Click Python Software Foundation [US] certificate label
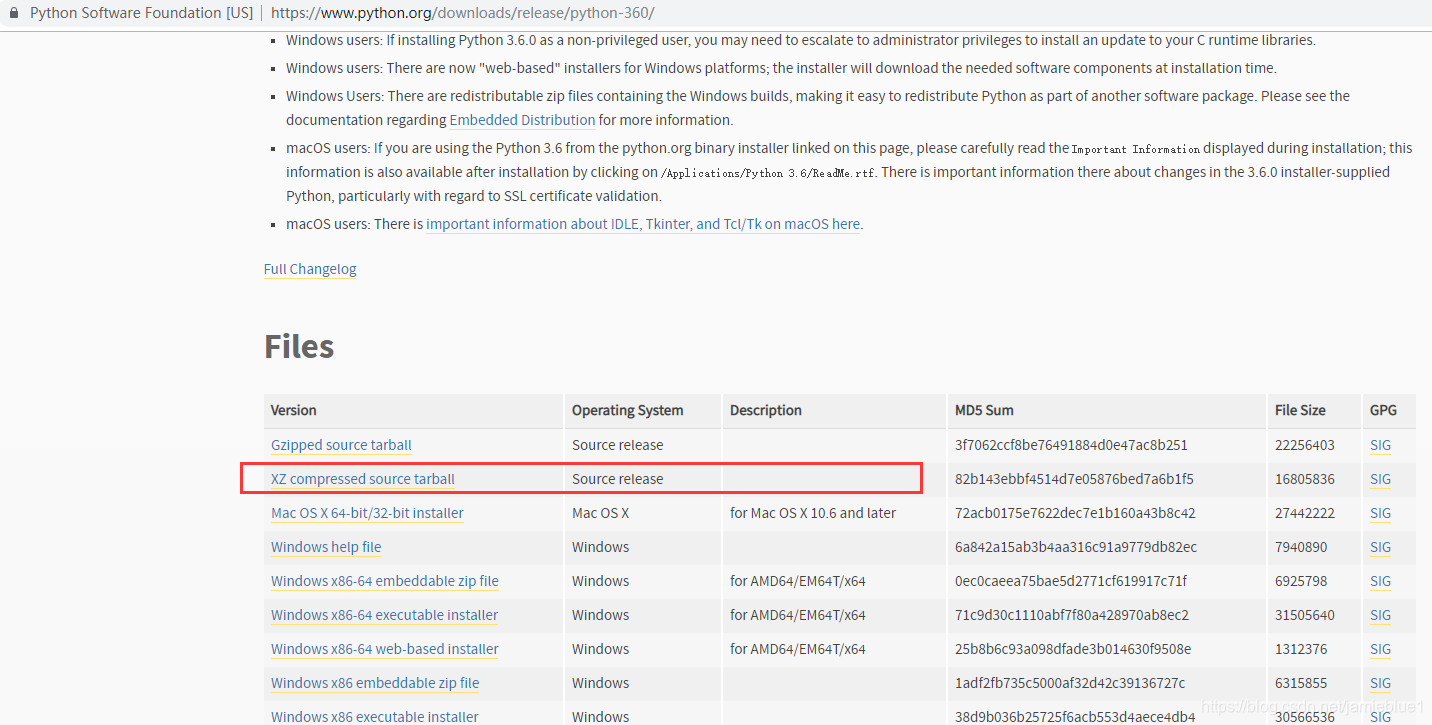 [141, 13]
